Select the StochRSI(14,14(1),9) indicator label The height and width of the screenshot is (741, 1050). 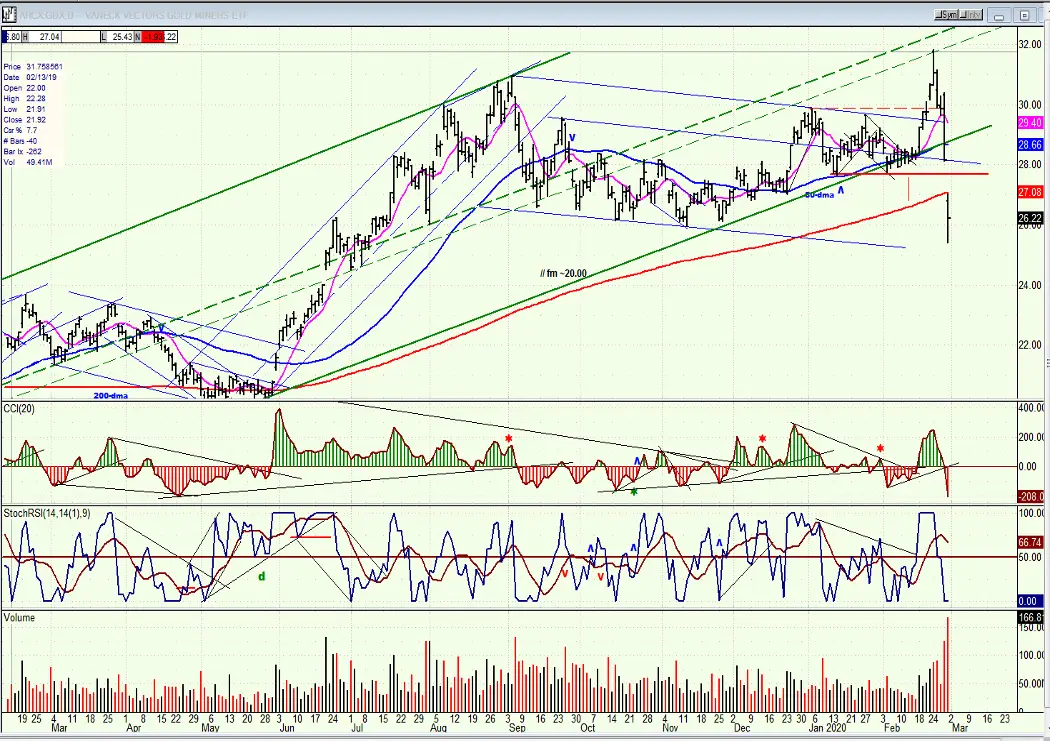click(47, 513)
